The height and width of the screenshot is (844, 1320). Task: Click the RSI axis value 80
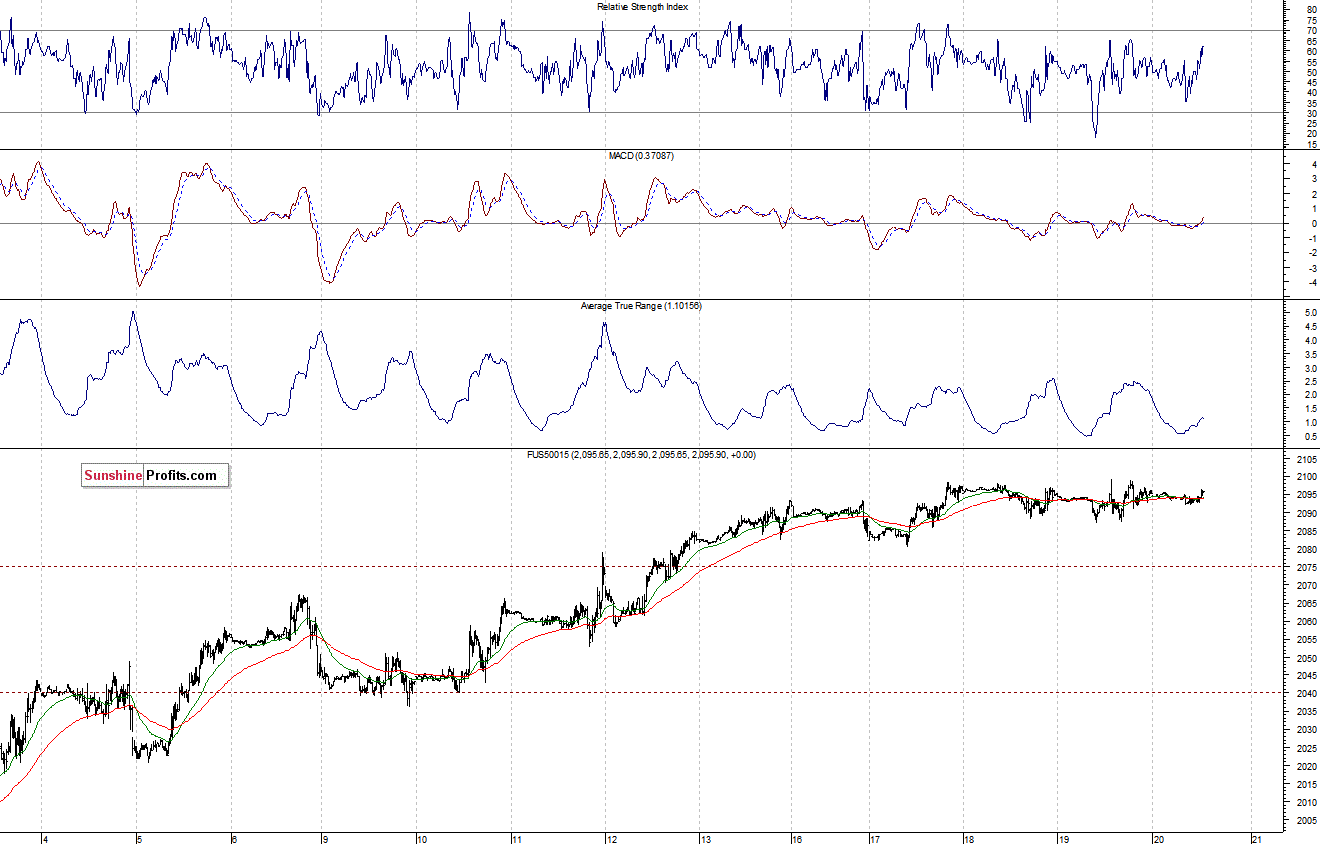click(1310, 10)
